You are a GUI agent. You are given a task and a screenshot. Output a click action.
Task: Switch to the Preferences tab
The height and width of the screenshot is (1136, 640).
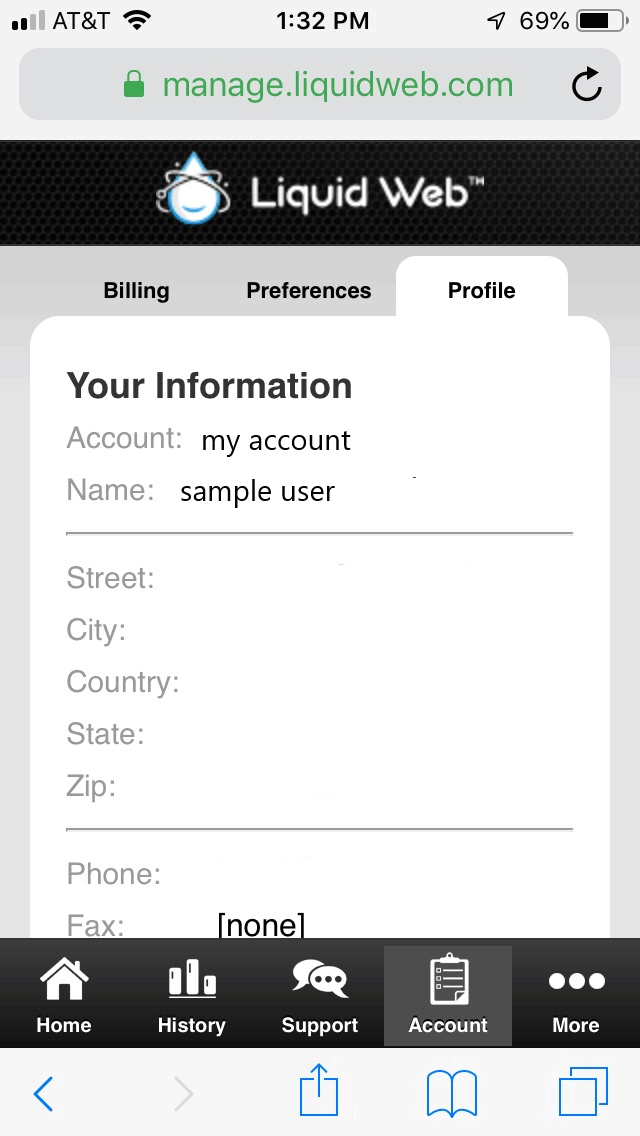(x=308, y=290)
